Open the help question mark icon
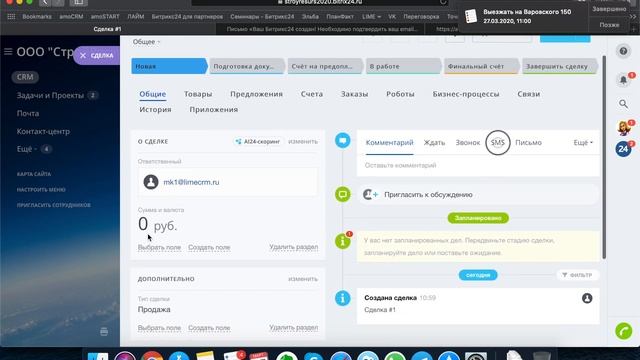This screenshot has width=640, height=360. (623, 51)
